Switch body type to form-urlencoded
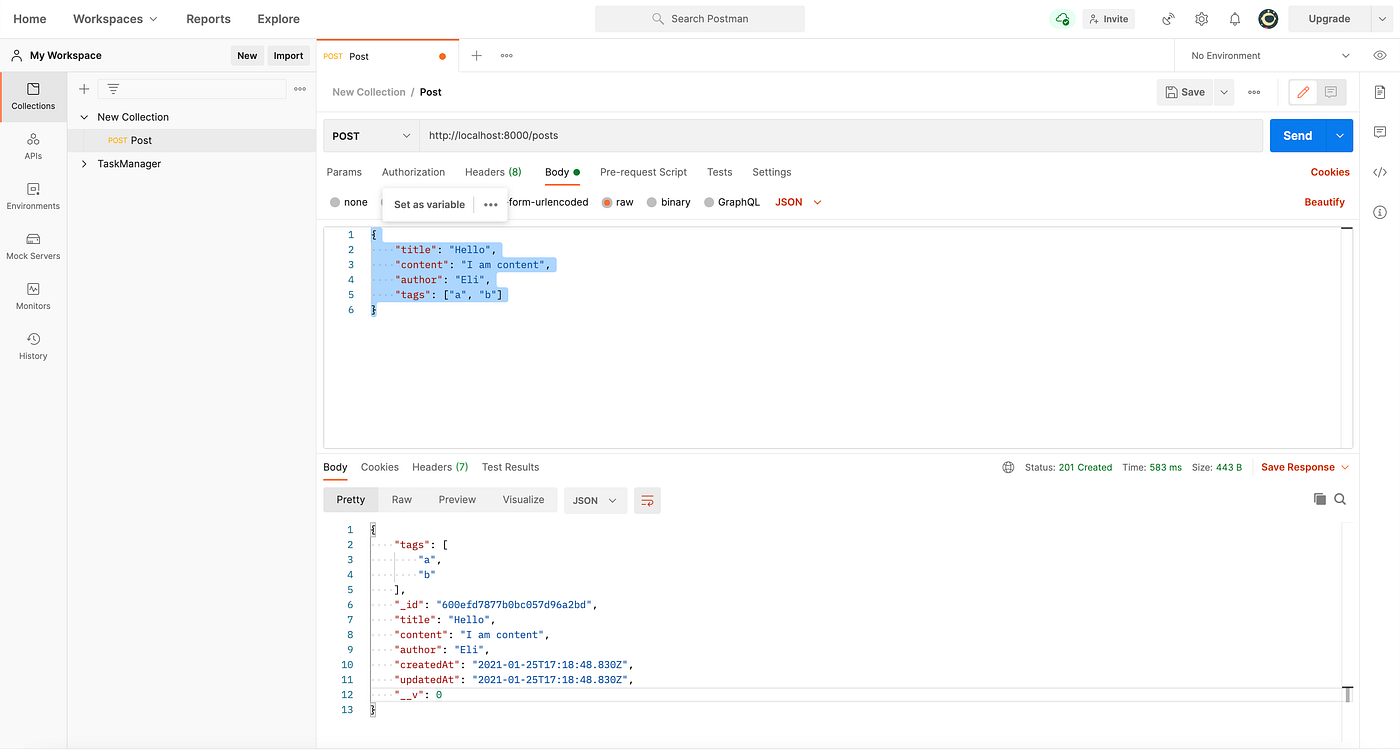 tap(548, 201)
